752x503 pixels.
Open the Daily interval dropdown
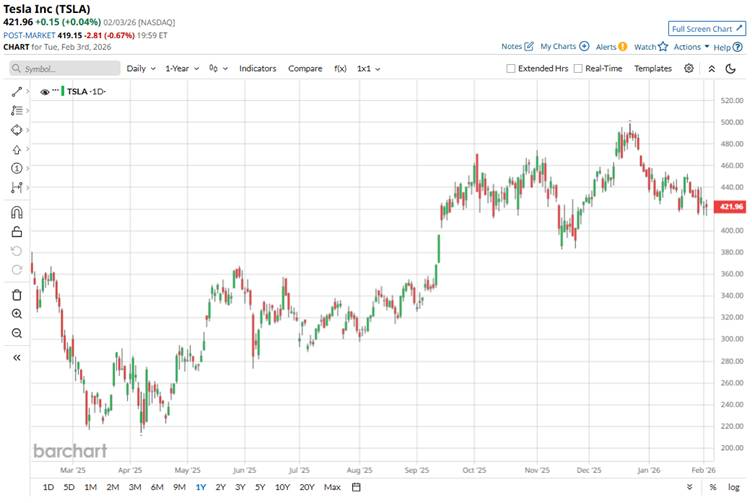pos(140,69)
